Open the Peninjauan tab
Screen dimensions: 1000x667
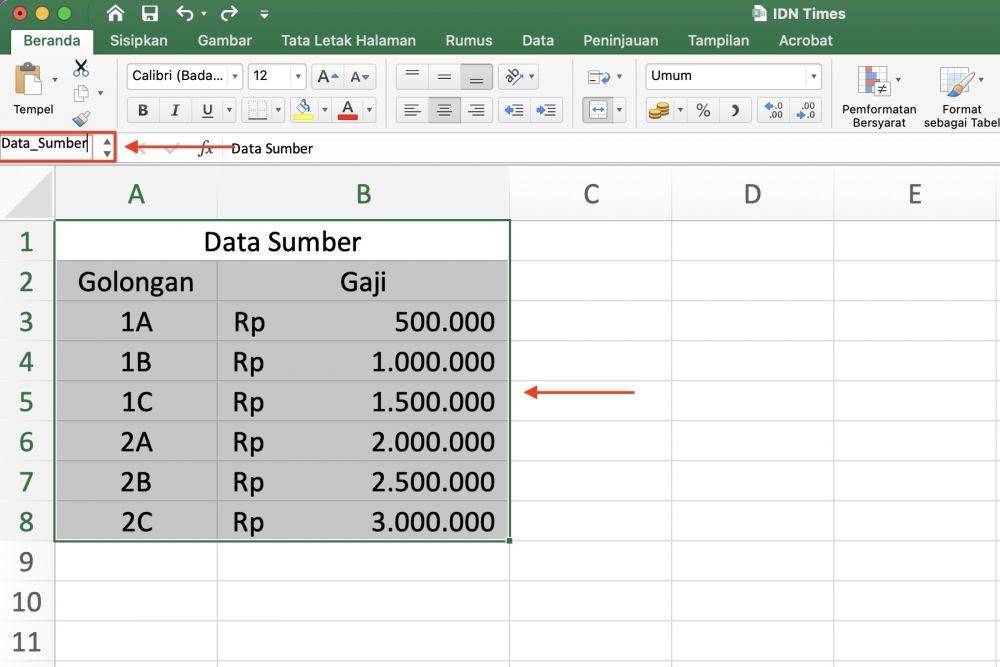(621, 40)
